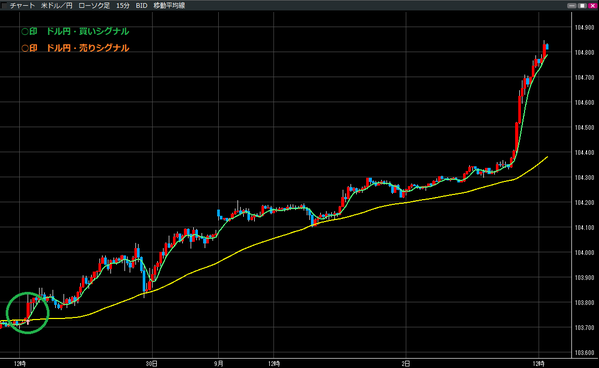599x368 pixels.
Task: Click the 104.800 price axis label
Action: click(584, 53)
